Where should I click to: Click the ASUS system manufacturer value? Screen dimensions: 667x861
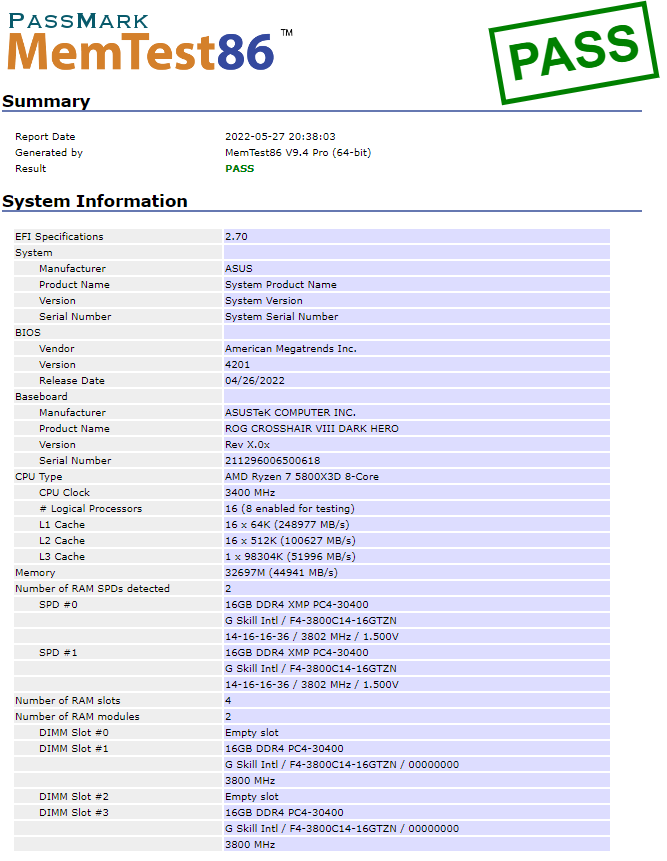(x=239, y=269)
